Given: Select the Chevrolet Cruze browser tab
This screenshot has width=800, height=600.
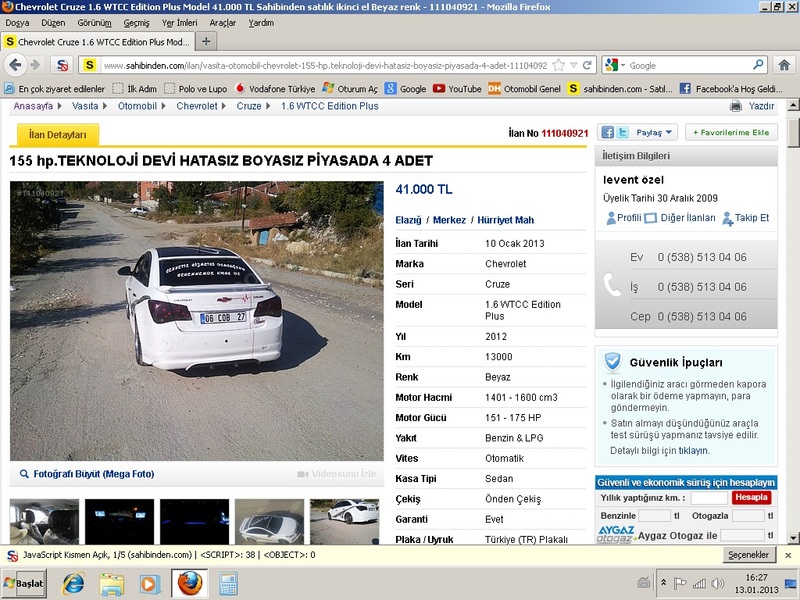Looking at the screenshot, I should click(98, 42).
